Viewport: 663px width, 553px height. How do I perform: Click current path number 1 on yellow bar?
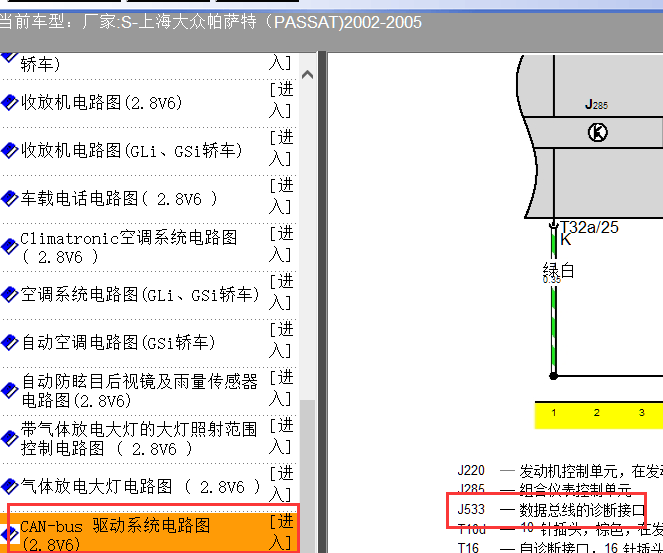tap(553, 413)
